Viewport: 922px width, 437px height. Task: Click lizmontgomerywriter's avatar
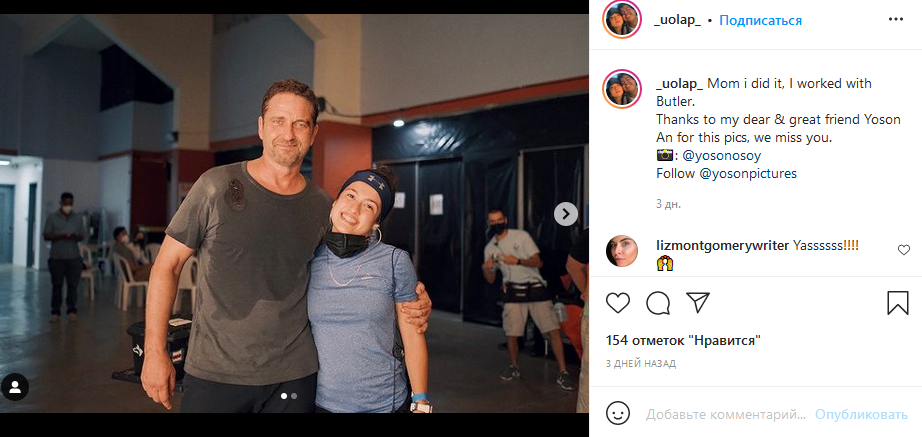pos(622,251)
